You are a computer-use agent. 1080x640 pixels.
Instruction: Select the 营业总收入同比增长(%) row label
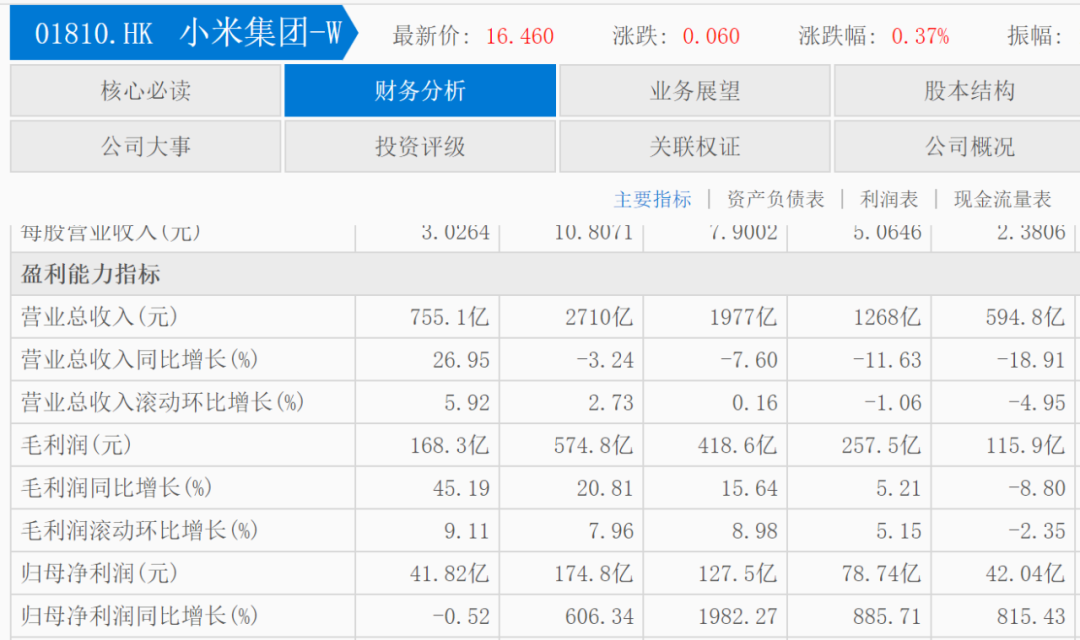click(139, 360)
